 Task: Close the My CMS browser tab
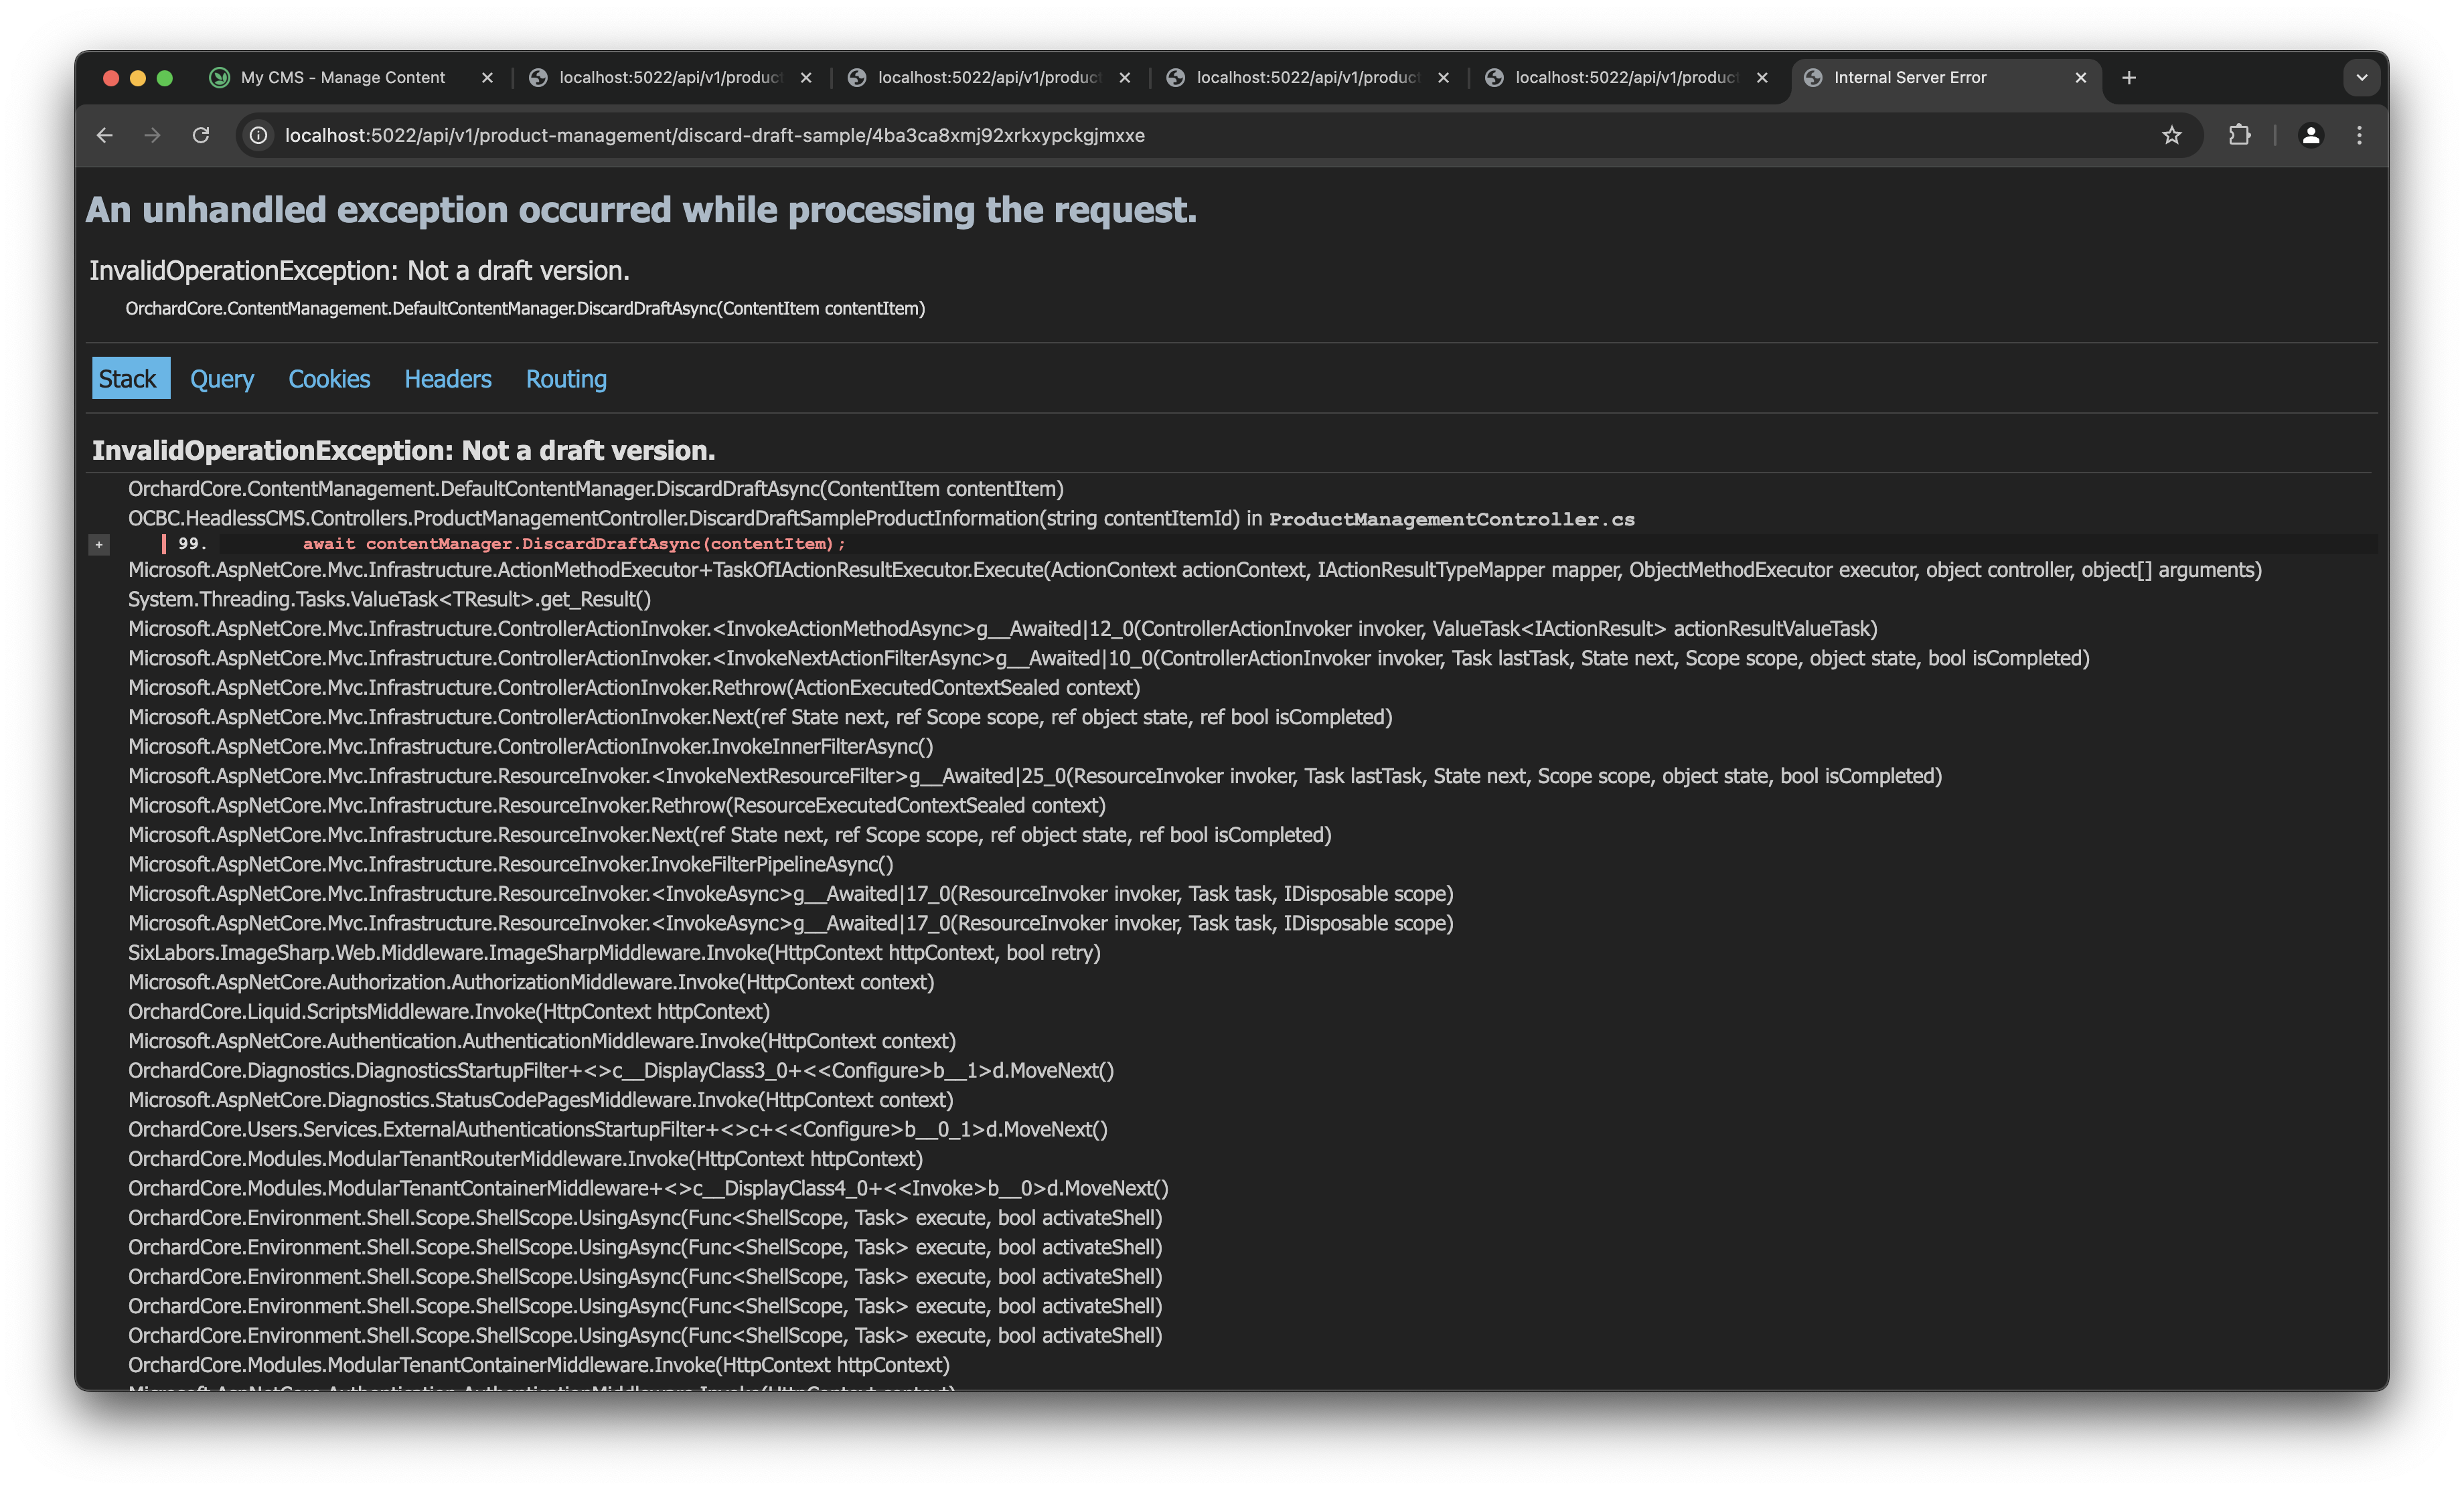[x=487, y=78]
